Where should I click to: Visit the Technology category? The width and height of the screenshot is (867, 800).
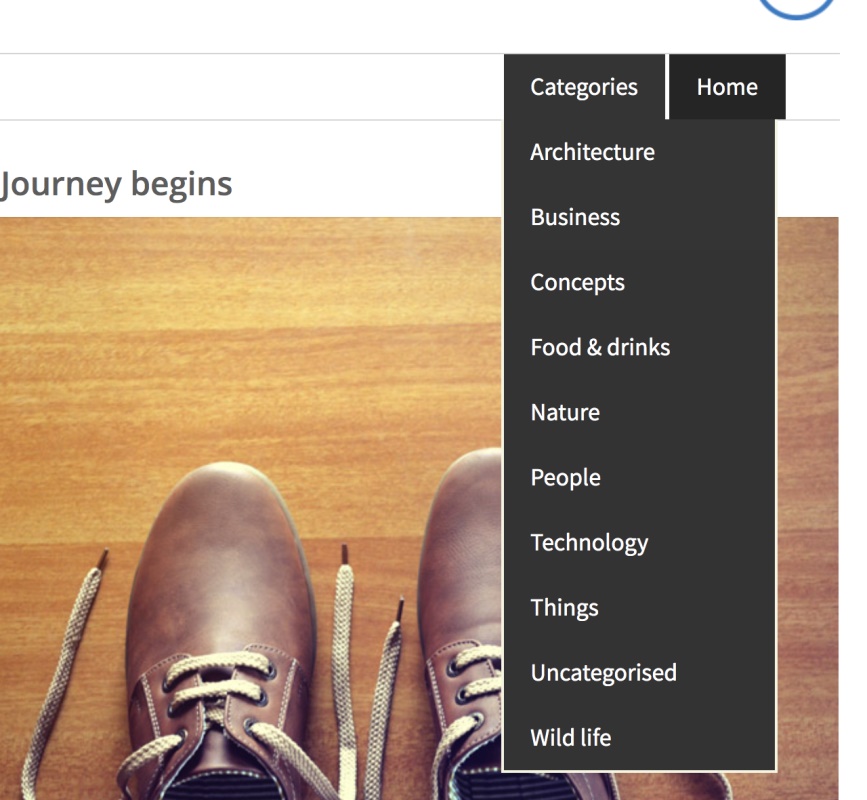(x=589, y=542)
